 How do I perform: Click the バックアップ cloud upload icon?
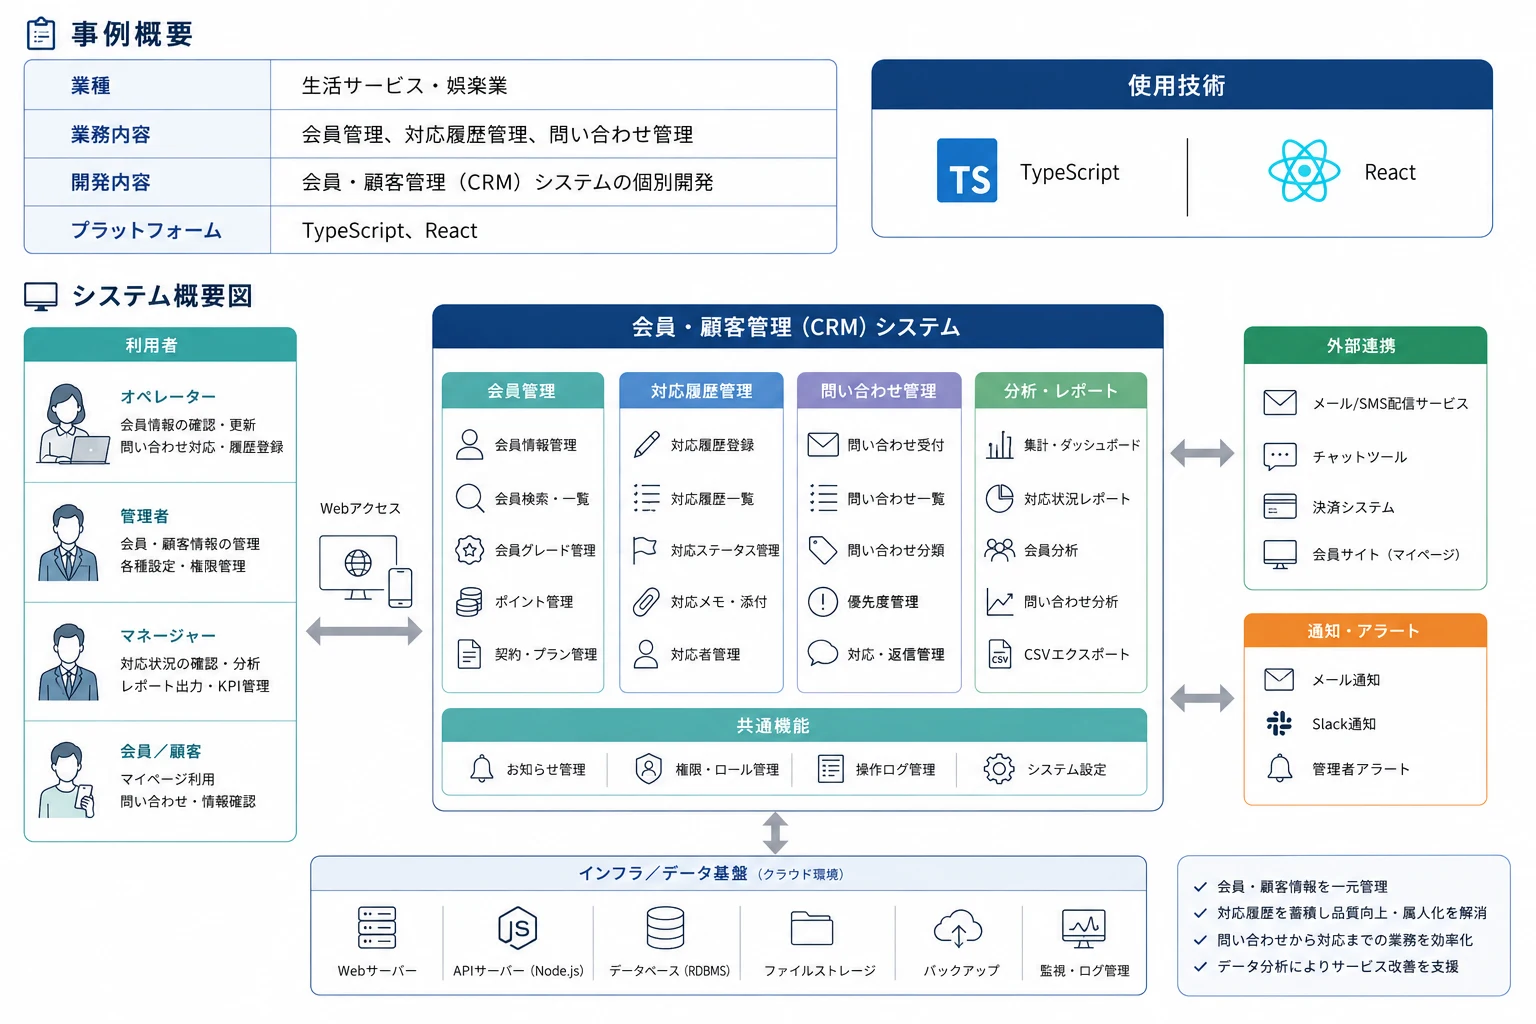click(958, 928)
